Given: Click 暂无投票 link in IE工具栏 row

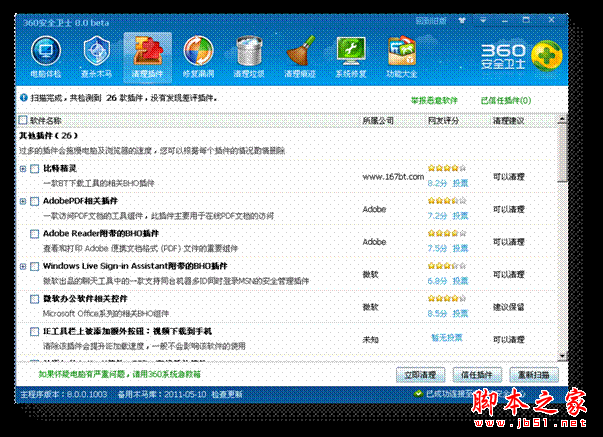Looking at the screenshot, I should coord(446,338).
